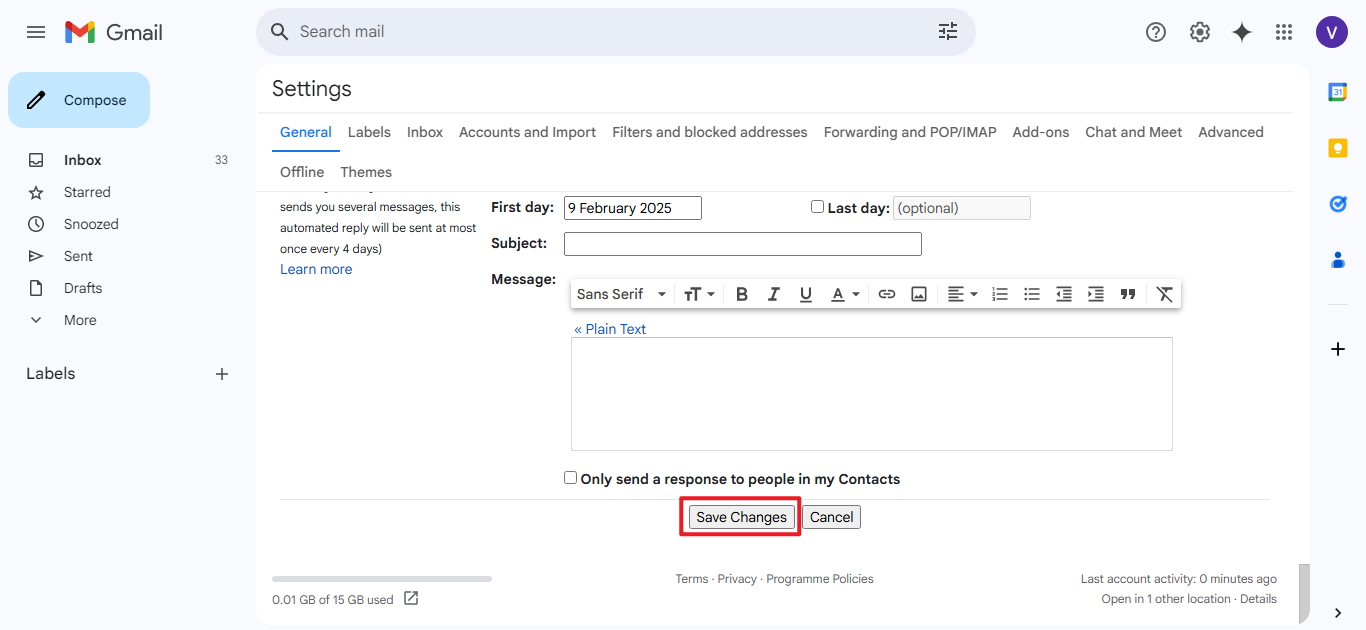Enable the Last day checkbox
Image resolution: width=1366 pixels, height=630 pixels.
click(817, 207)
